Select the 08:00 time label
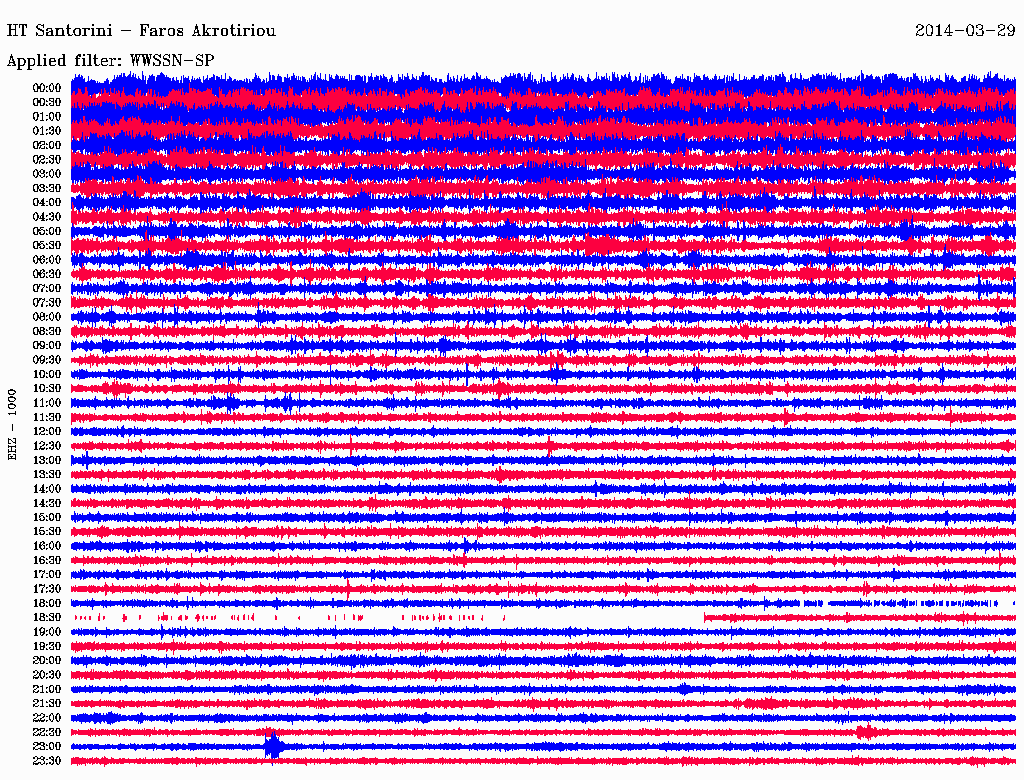The height and width of the screenshot is (780, 1024). click(46, 317)
